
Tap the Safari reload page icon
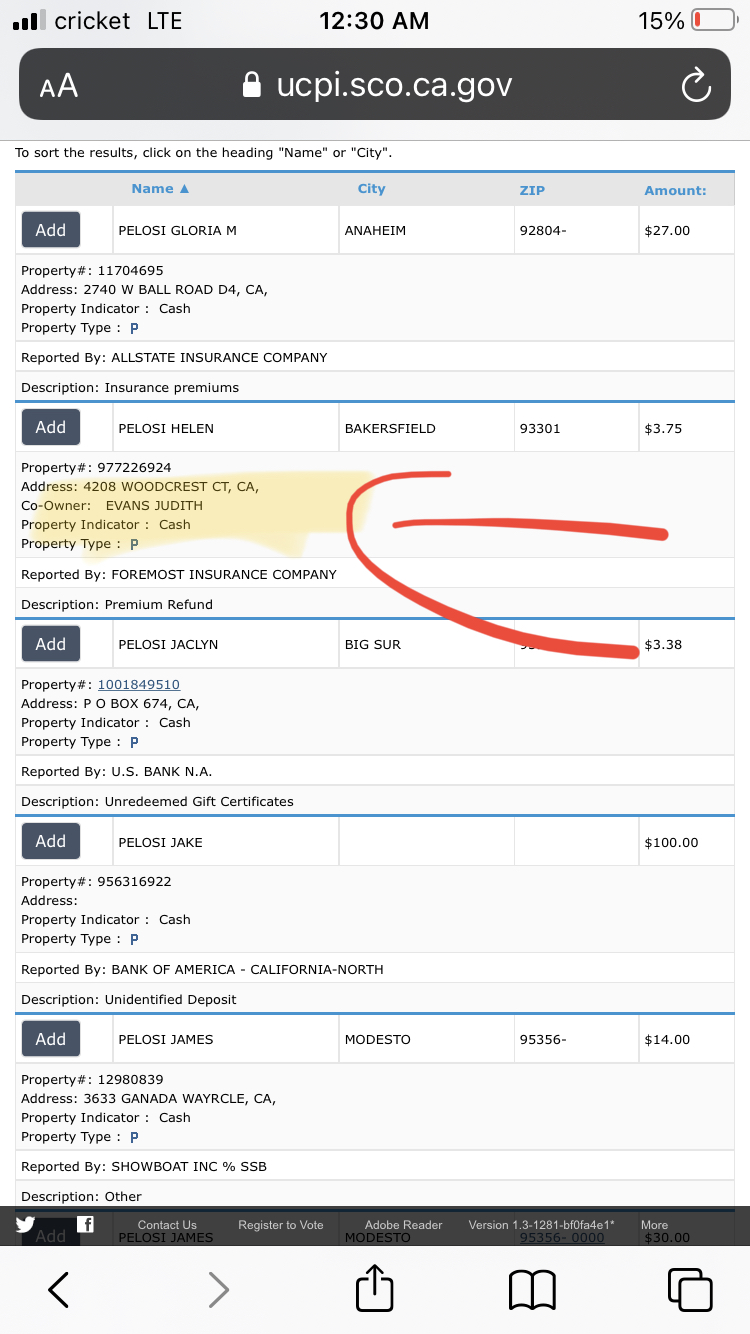pos(695,87)
